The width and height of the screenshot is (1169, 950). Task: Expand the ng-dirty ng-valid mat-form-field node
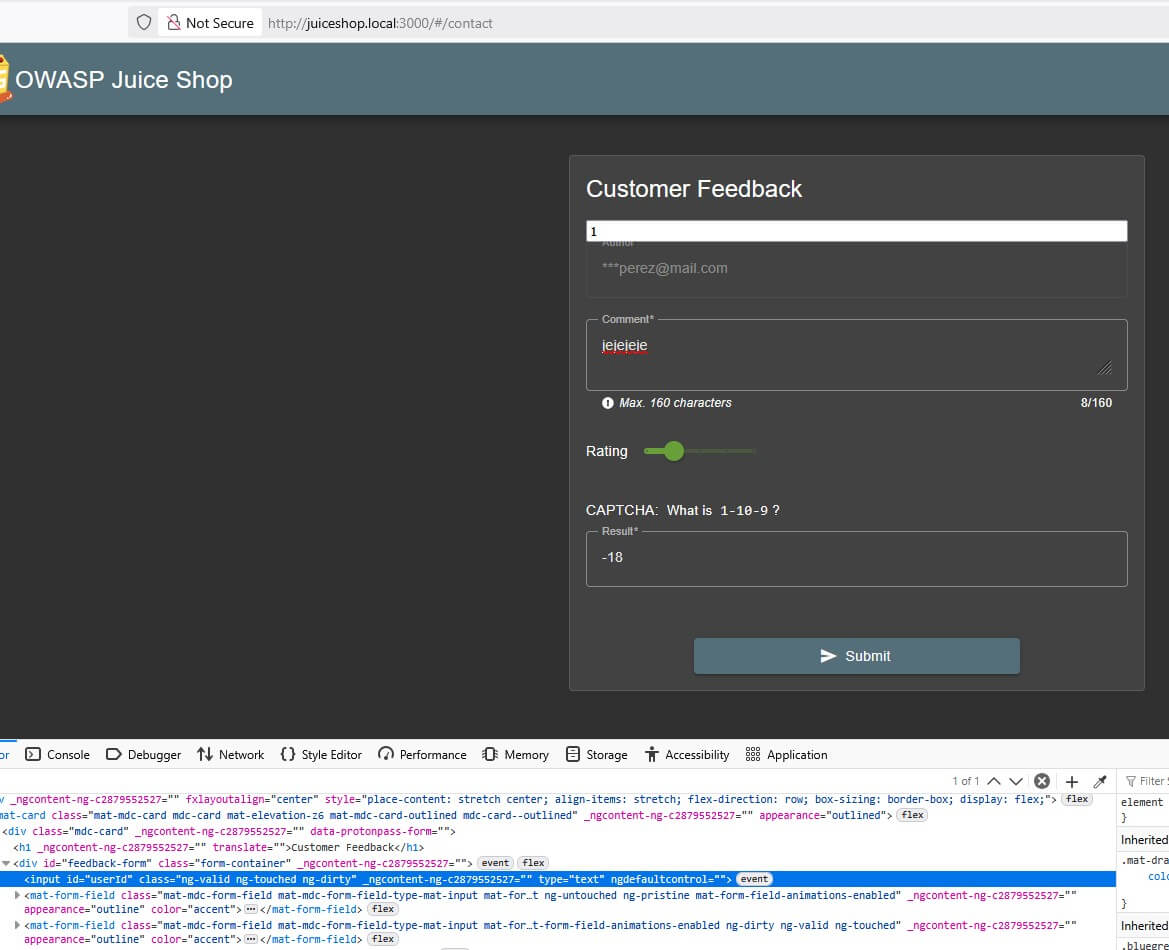click(17, 925)
